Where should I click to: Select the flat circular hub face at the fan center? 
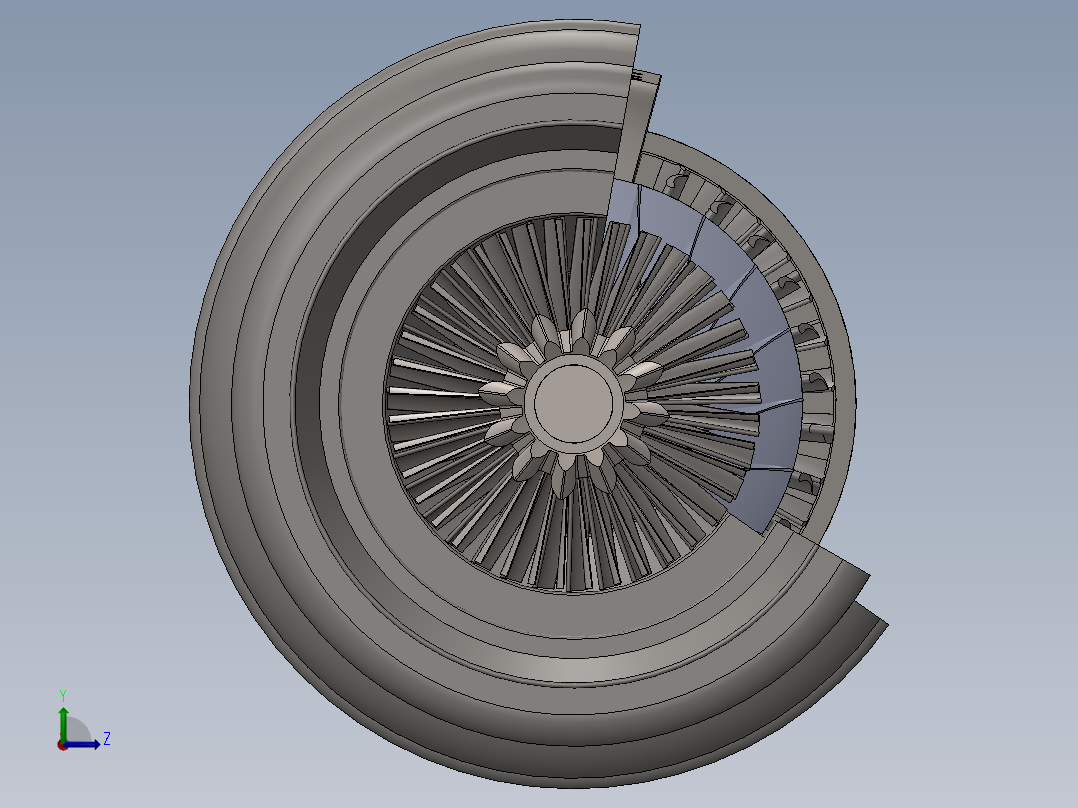[x=573, y=403]
